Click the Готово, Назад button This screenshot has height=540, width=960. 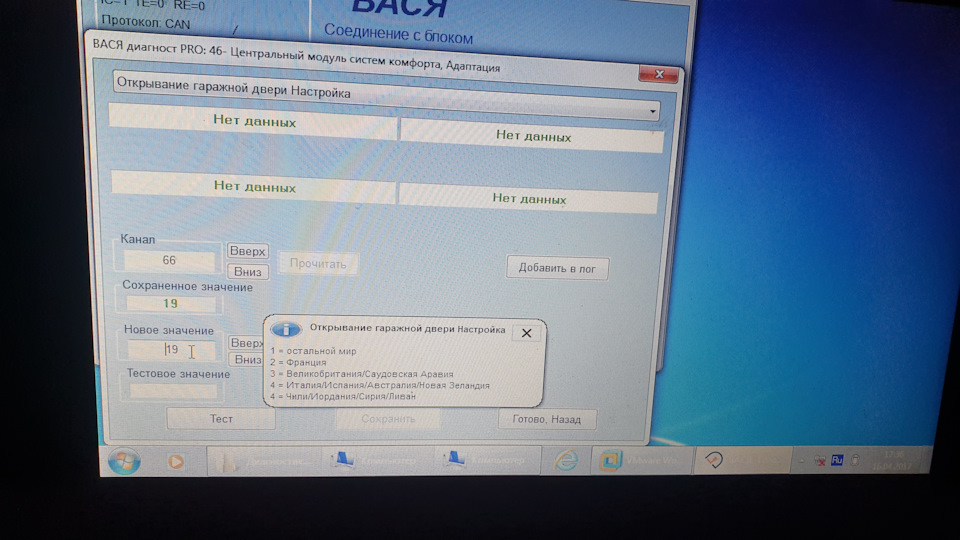point(547,419)
